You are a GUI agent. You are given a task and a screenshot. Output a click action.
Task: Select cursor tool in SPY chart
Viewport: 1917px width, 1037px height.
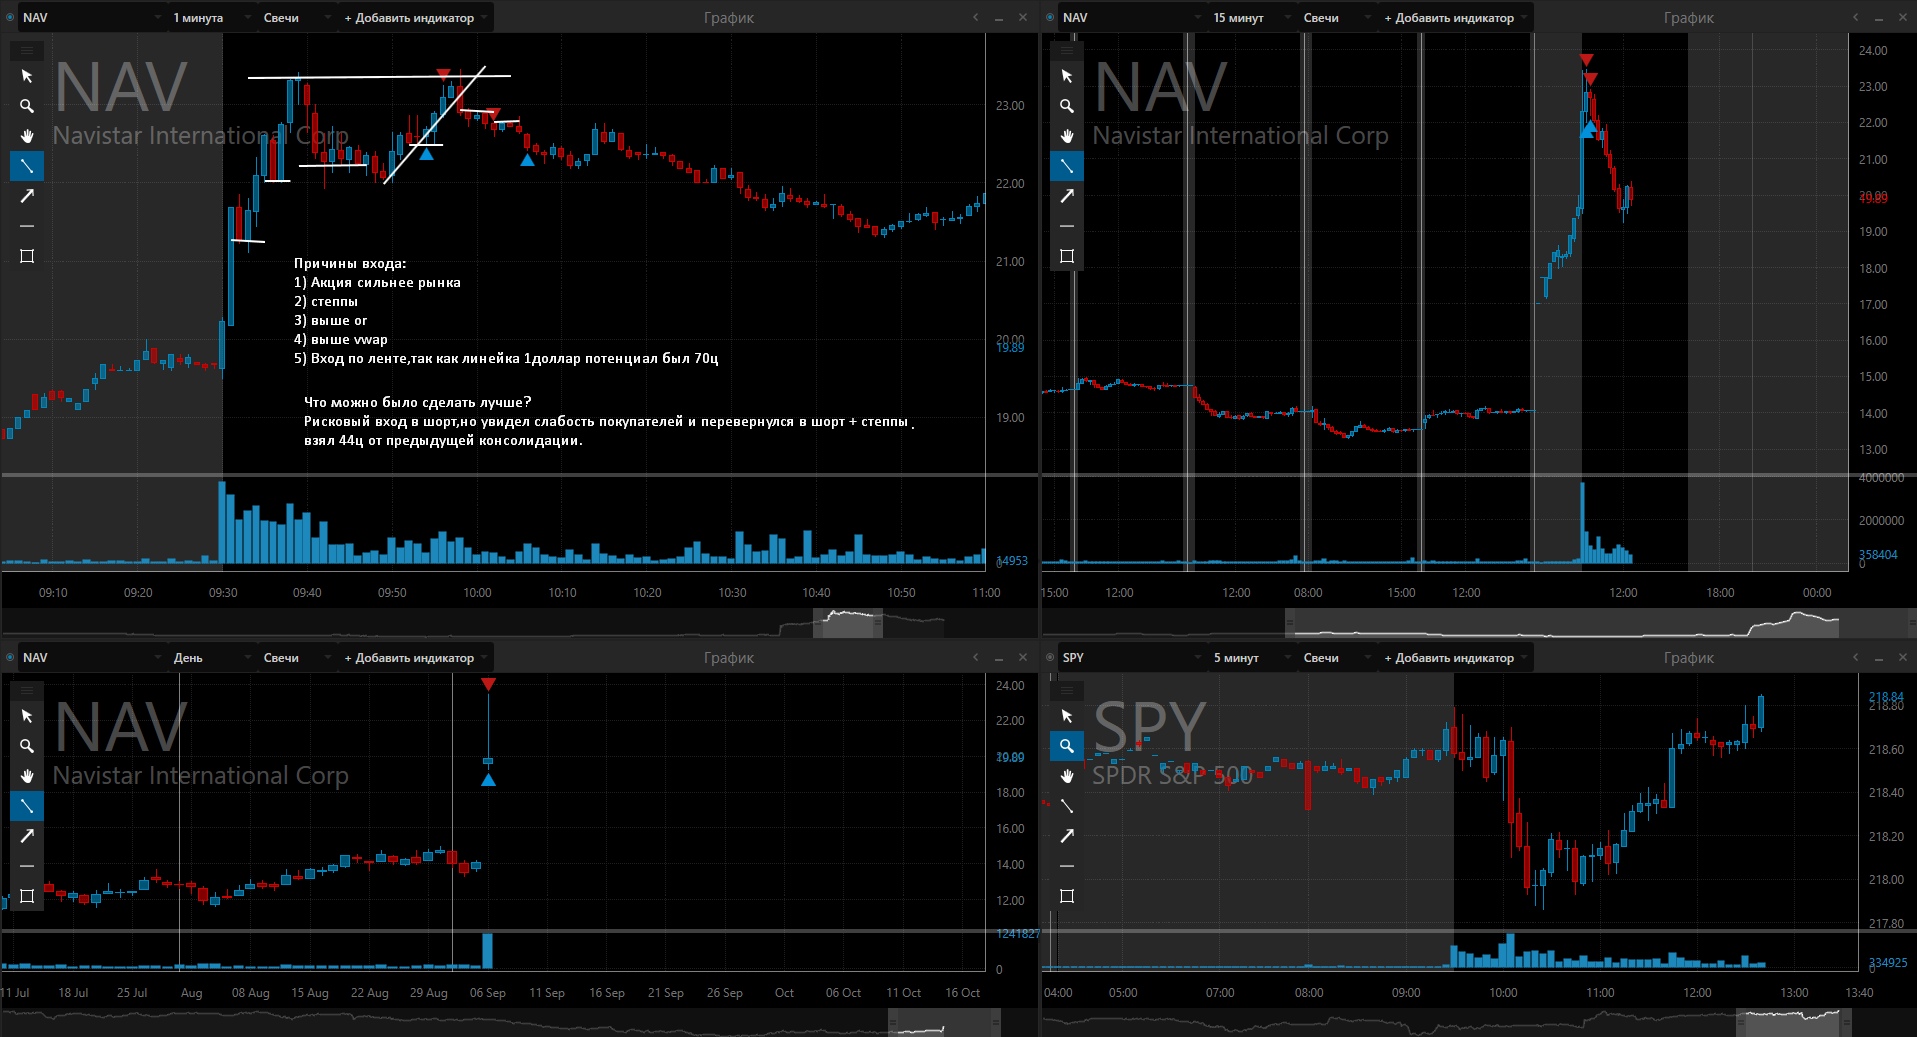pyautogui.click(x=1067, y=716)
